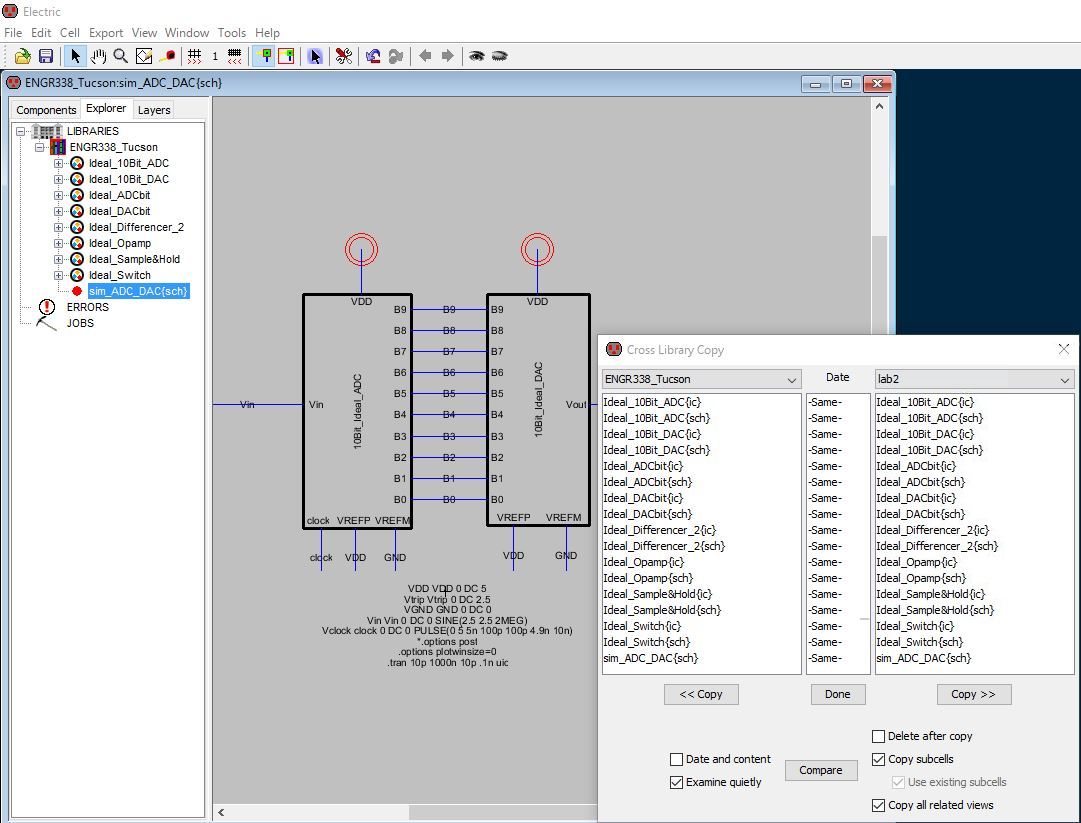
Task: Click the Undo arrow icon
Action: (373, 56)
